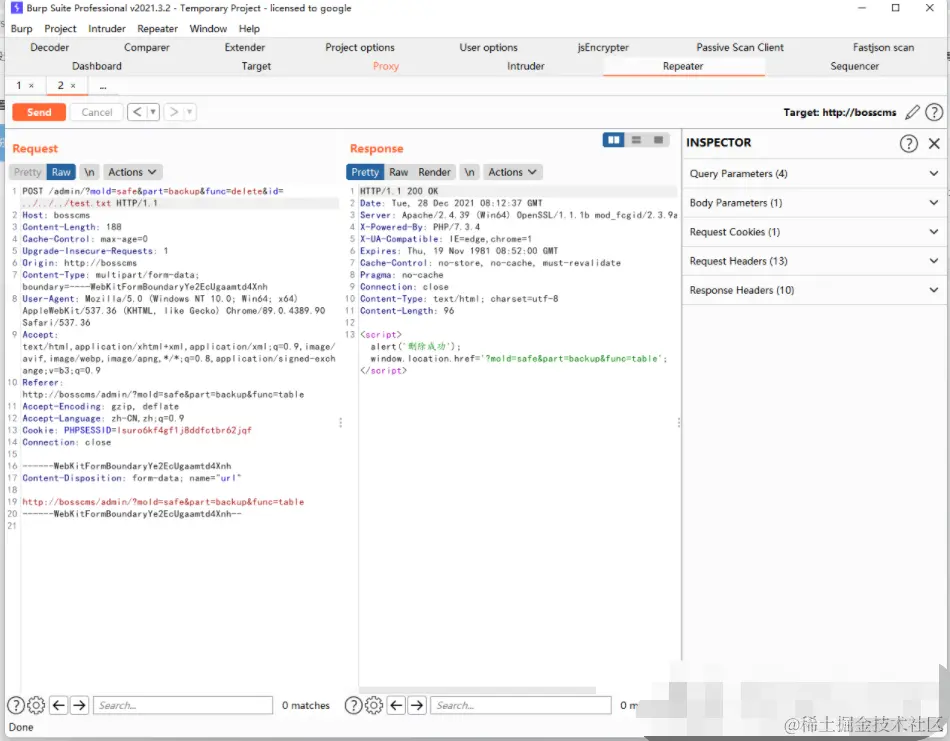Add new Repeater tab via ellipsis

click(103, 86)
